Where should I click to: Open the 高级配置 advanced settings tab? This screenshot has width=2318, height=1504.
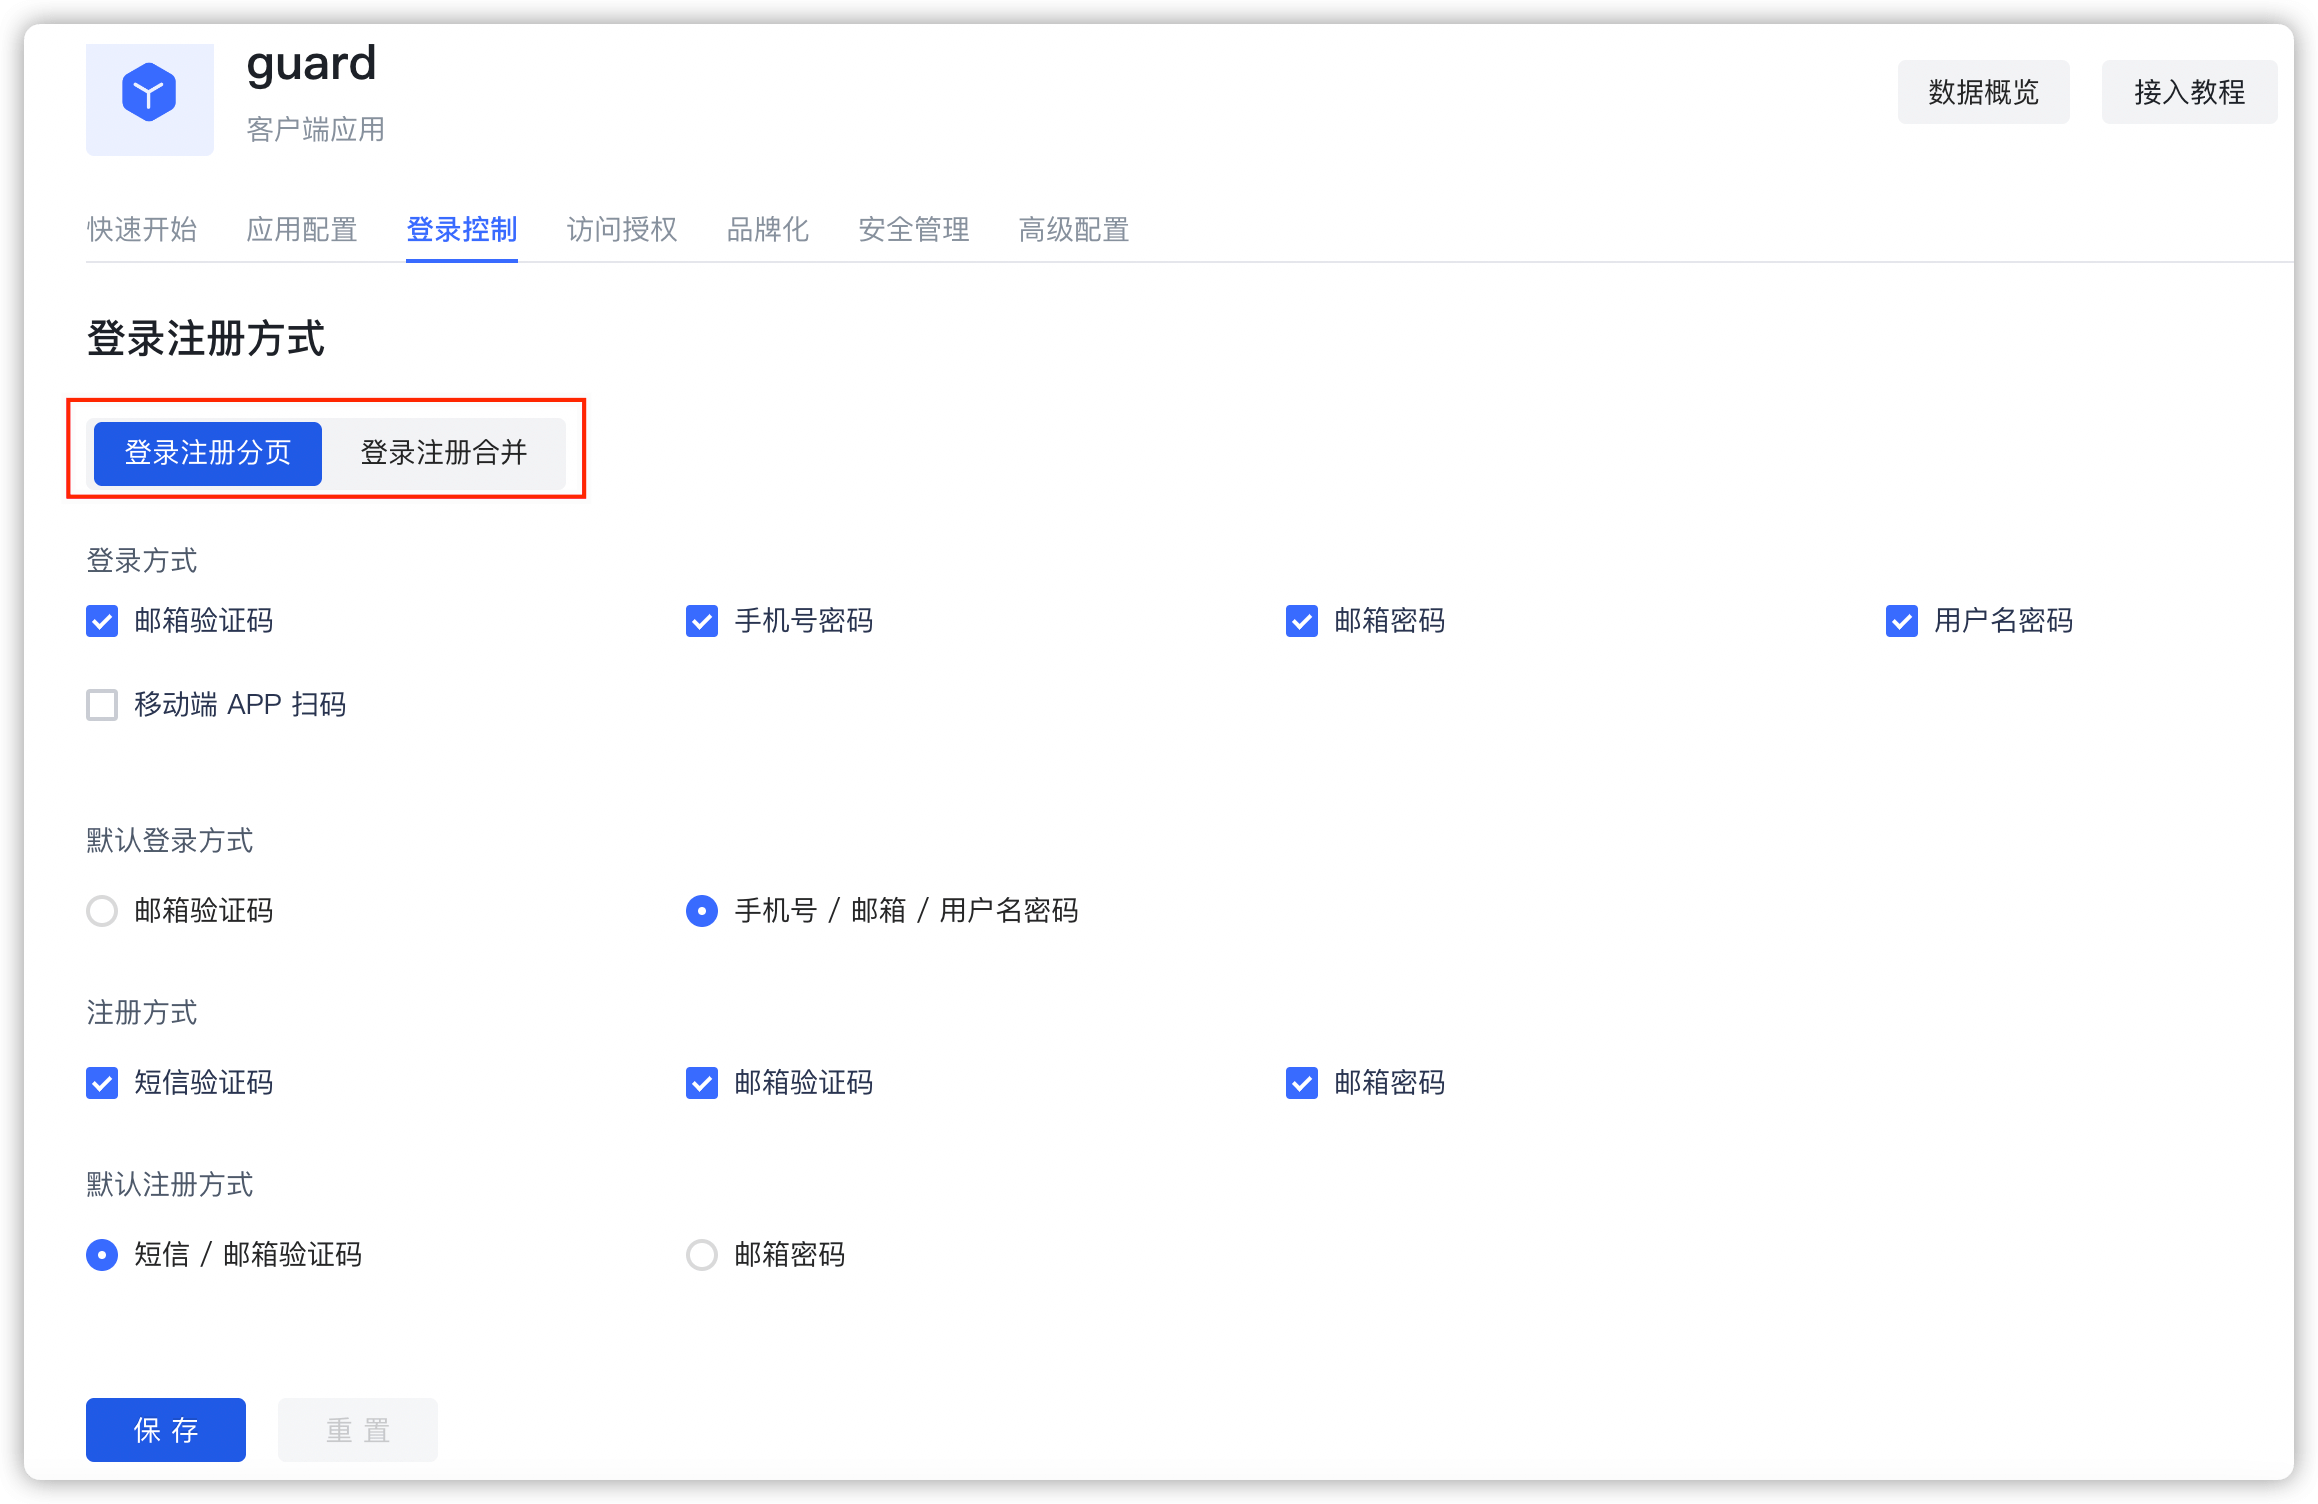(x=1073, y=230)
